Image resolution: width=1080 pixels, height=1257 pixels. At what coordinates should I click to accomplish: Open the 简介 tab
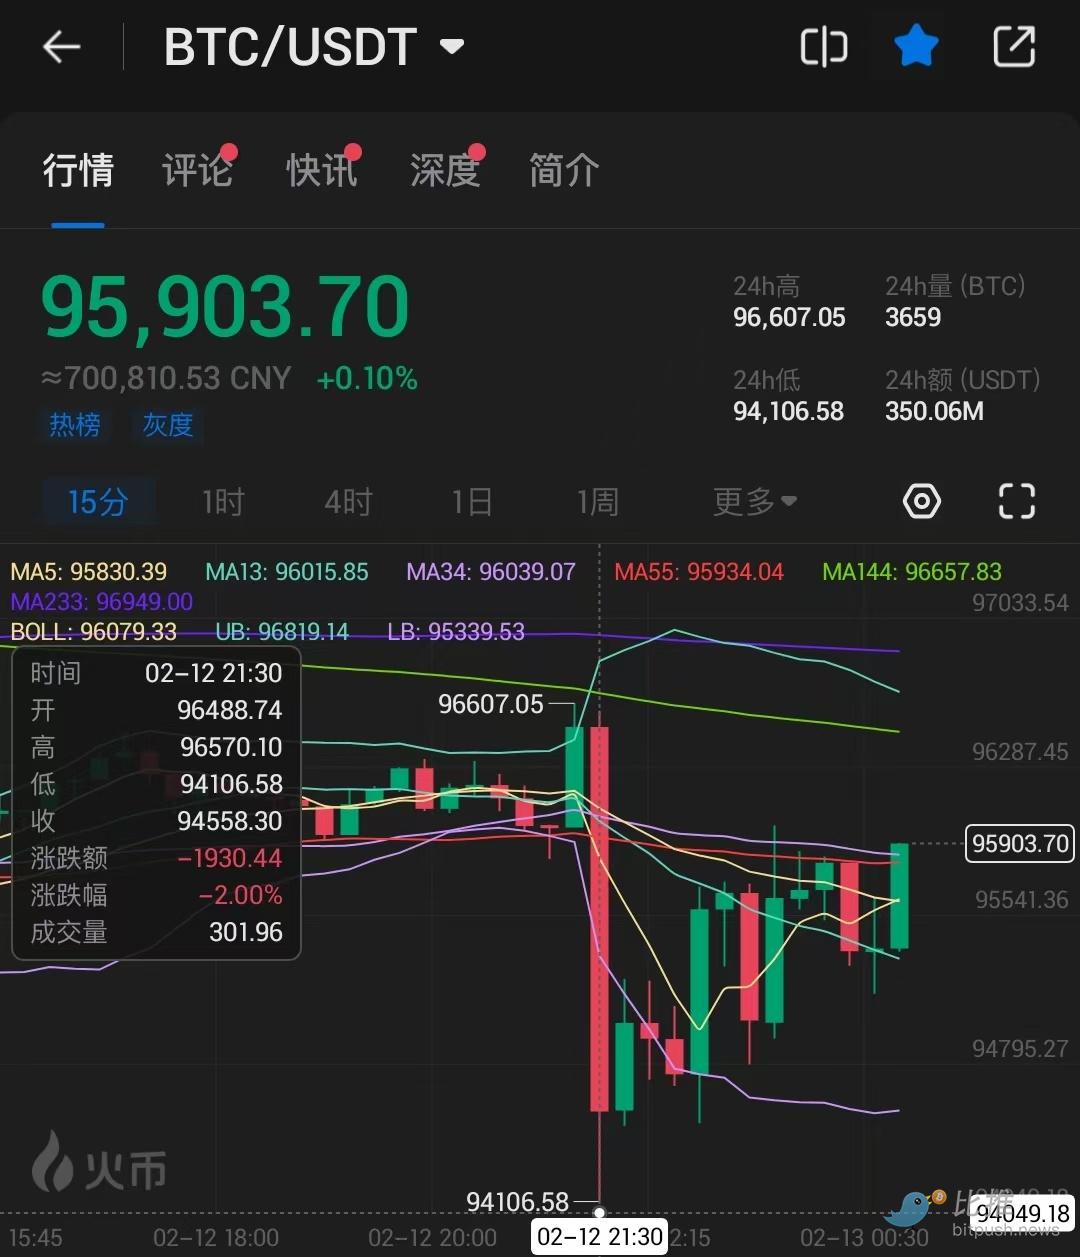563,171
